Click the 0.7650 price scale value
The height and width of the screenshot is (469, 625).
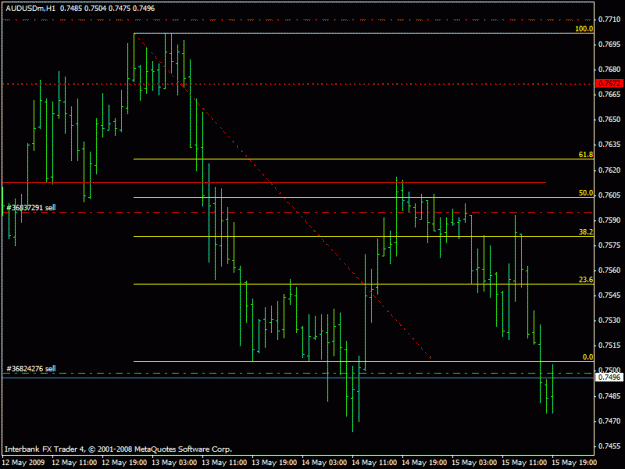tap(609, 120)
